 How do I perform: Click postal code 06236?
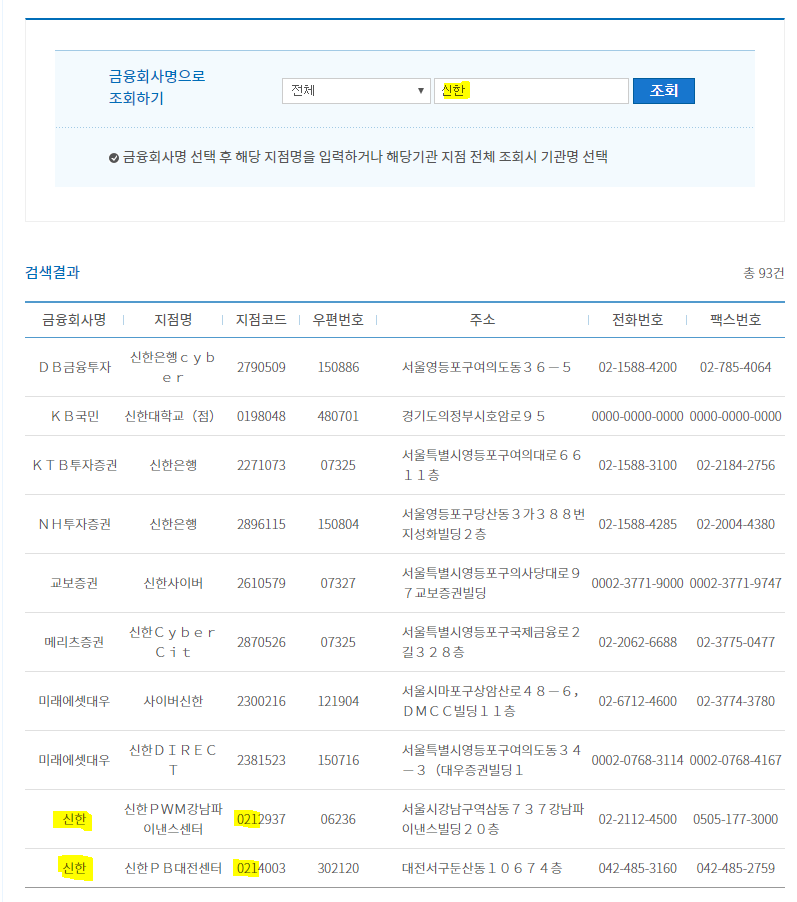point(338,819)
